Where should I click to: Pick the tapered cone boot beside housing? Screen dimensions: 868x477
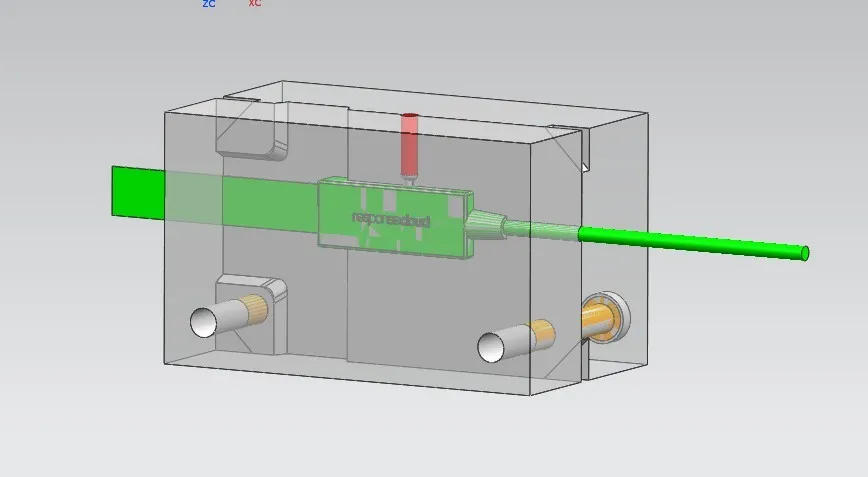[487, 227]
